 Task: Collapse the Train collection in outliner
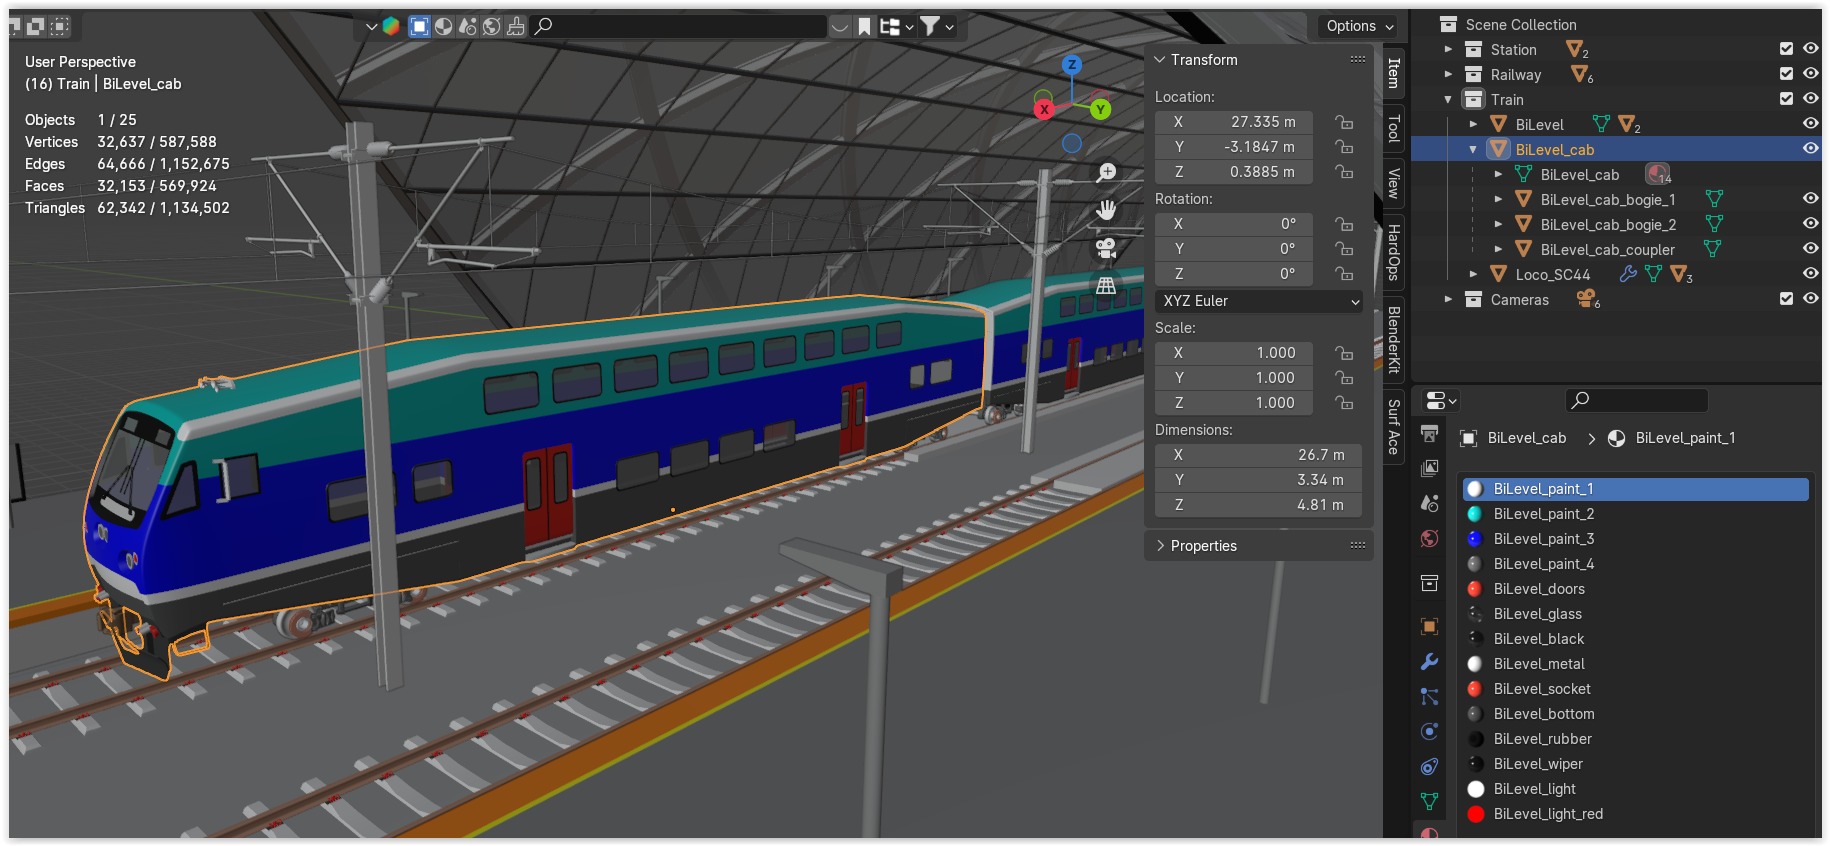[x=1448, y=99]
